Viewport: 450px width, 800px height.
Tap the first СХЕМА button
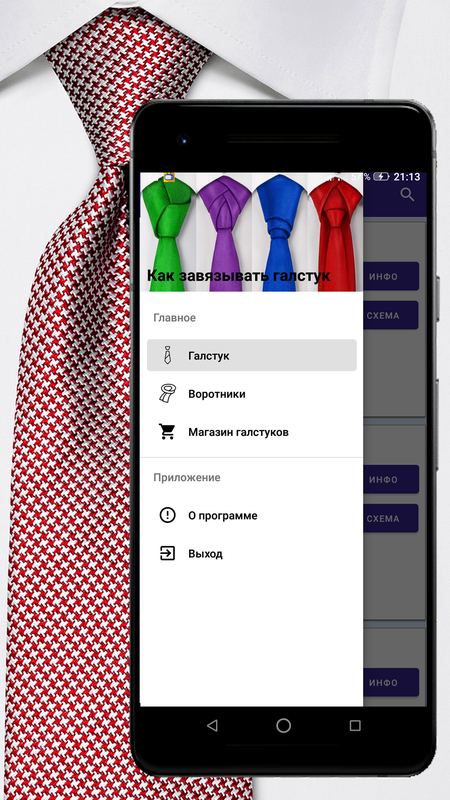391,315
